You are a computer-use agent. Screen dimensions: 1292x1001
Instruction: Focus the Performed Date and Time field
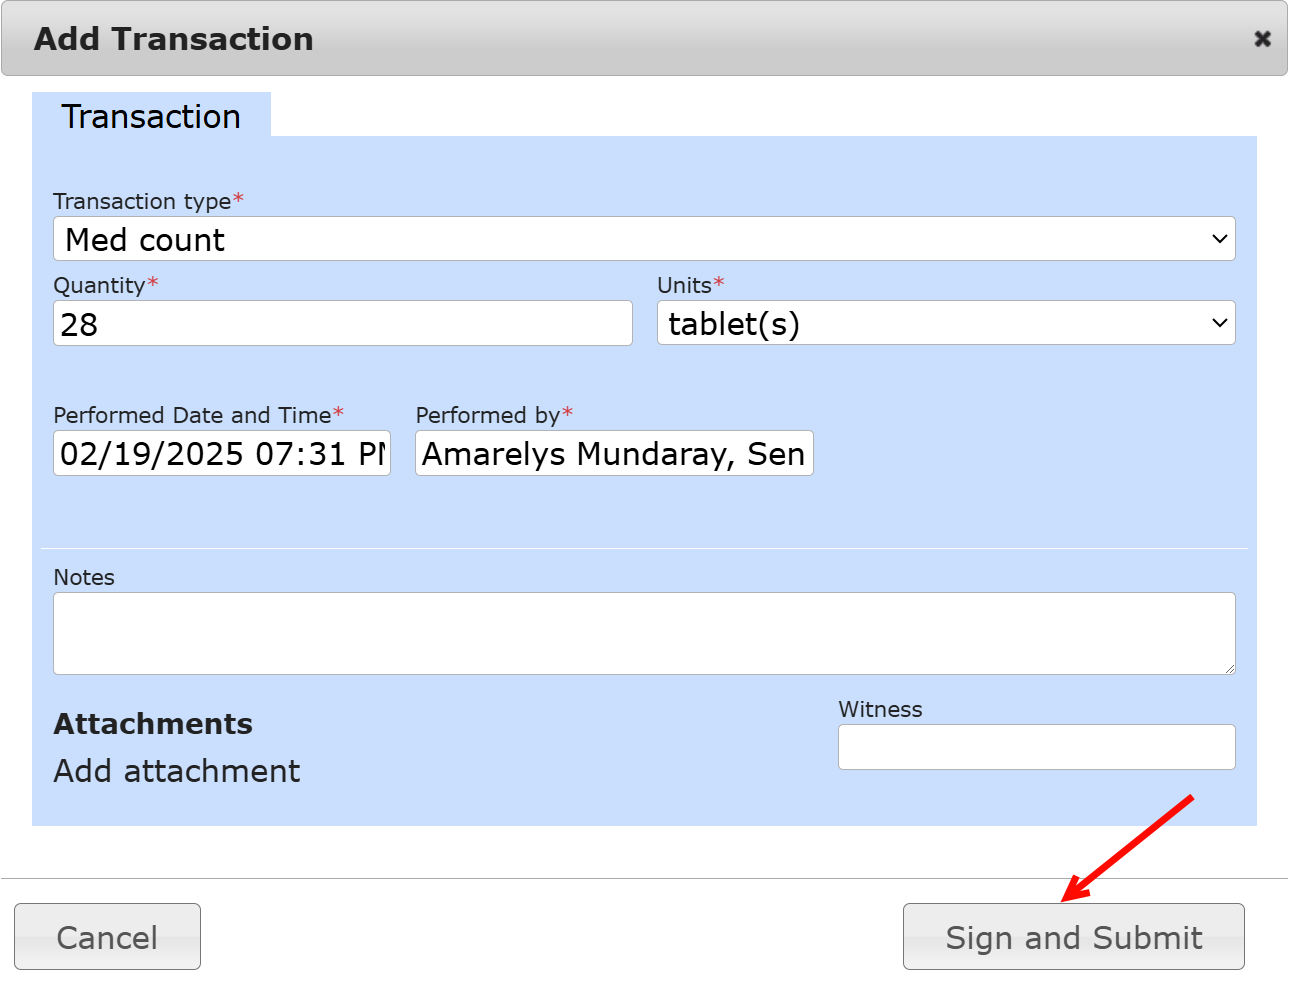(221, 454)
